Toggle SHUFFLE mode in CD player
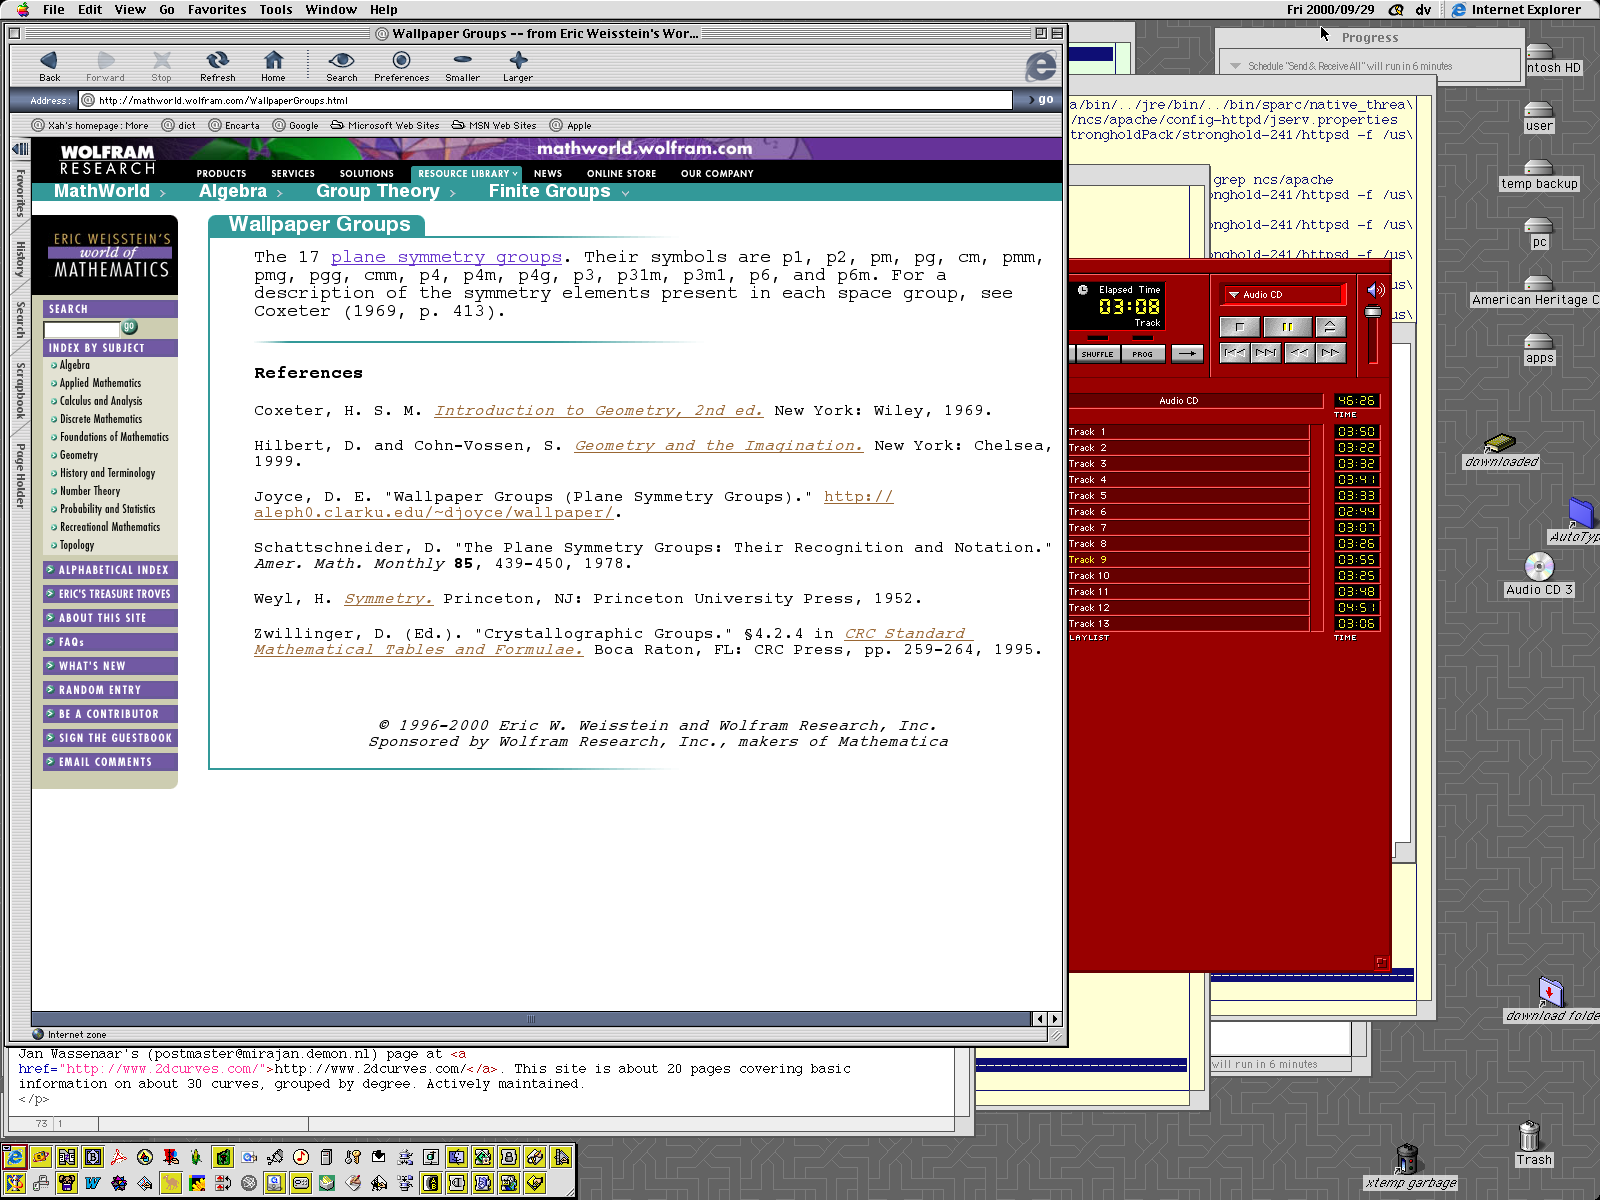 point(1097,354)
